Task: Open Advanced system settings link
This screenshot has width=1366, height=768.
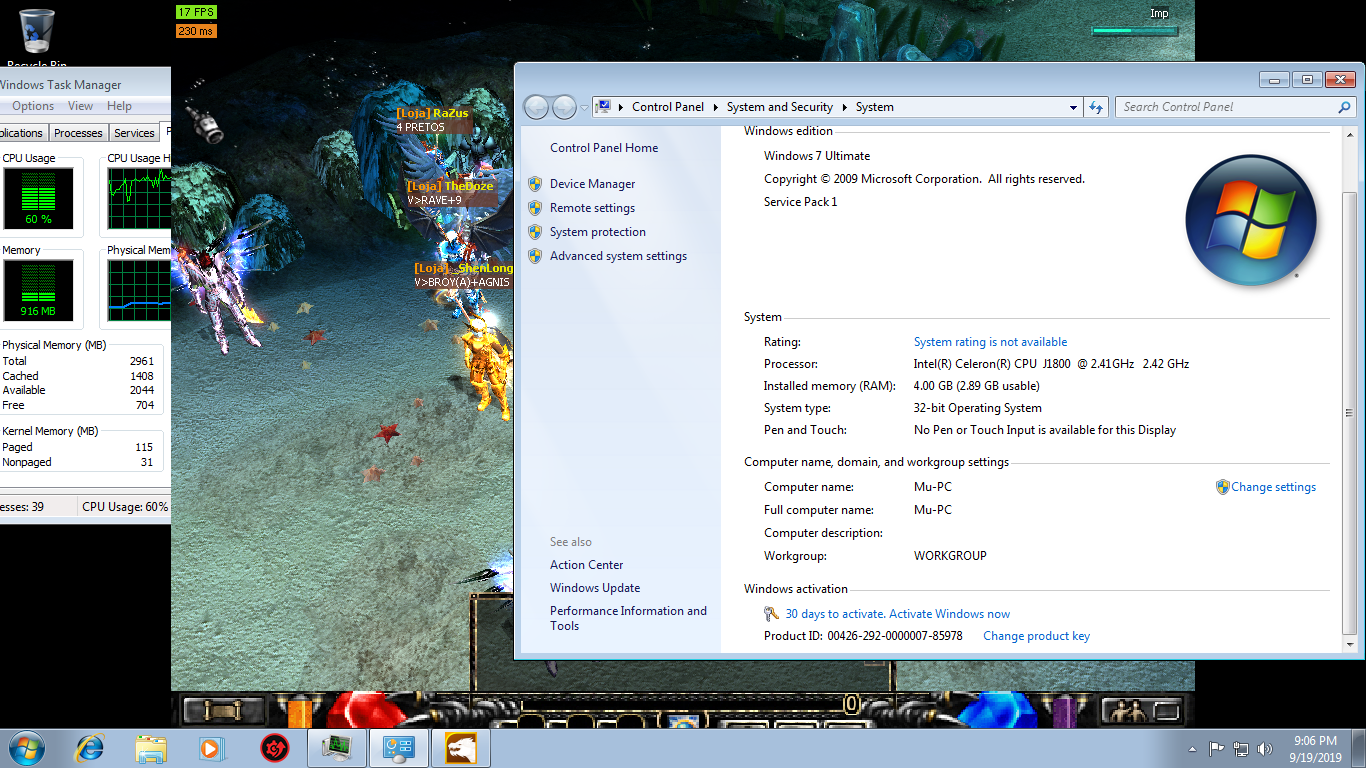Action: (x=618, y=256)
